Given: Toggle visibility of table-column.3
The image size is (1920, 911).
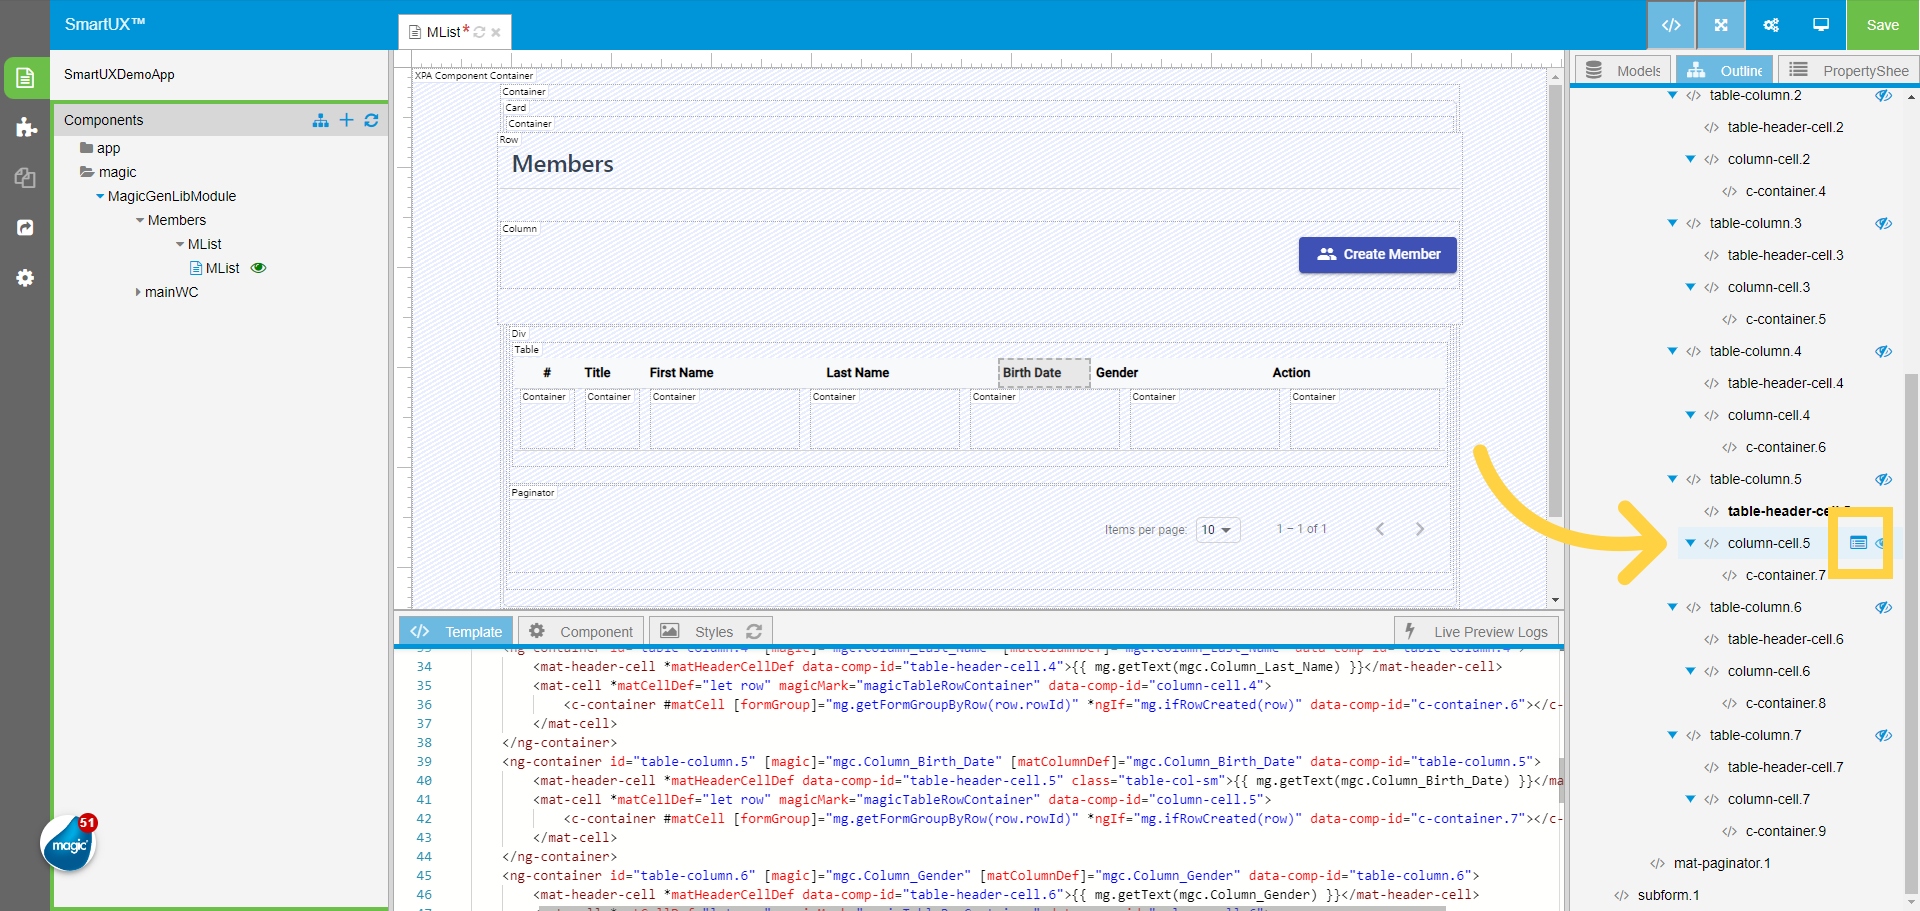Looking at the screenshot, I should 1883,223.
